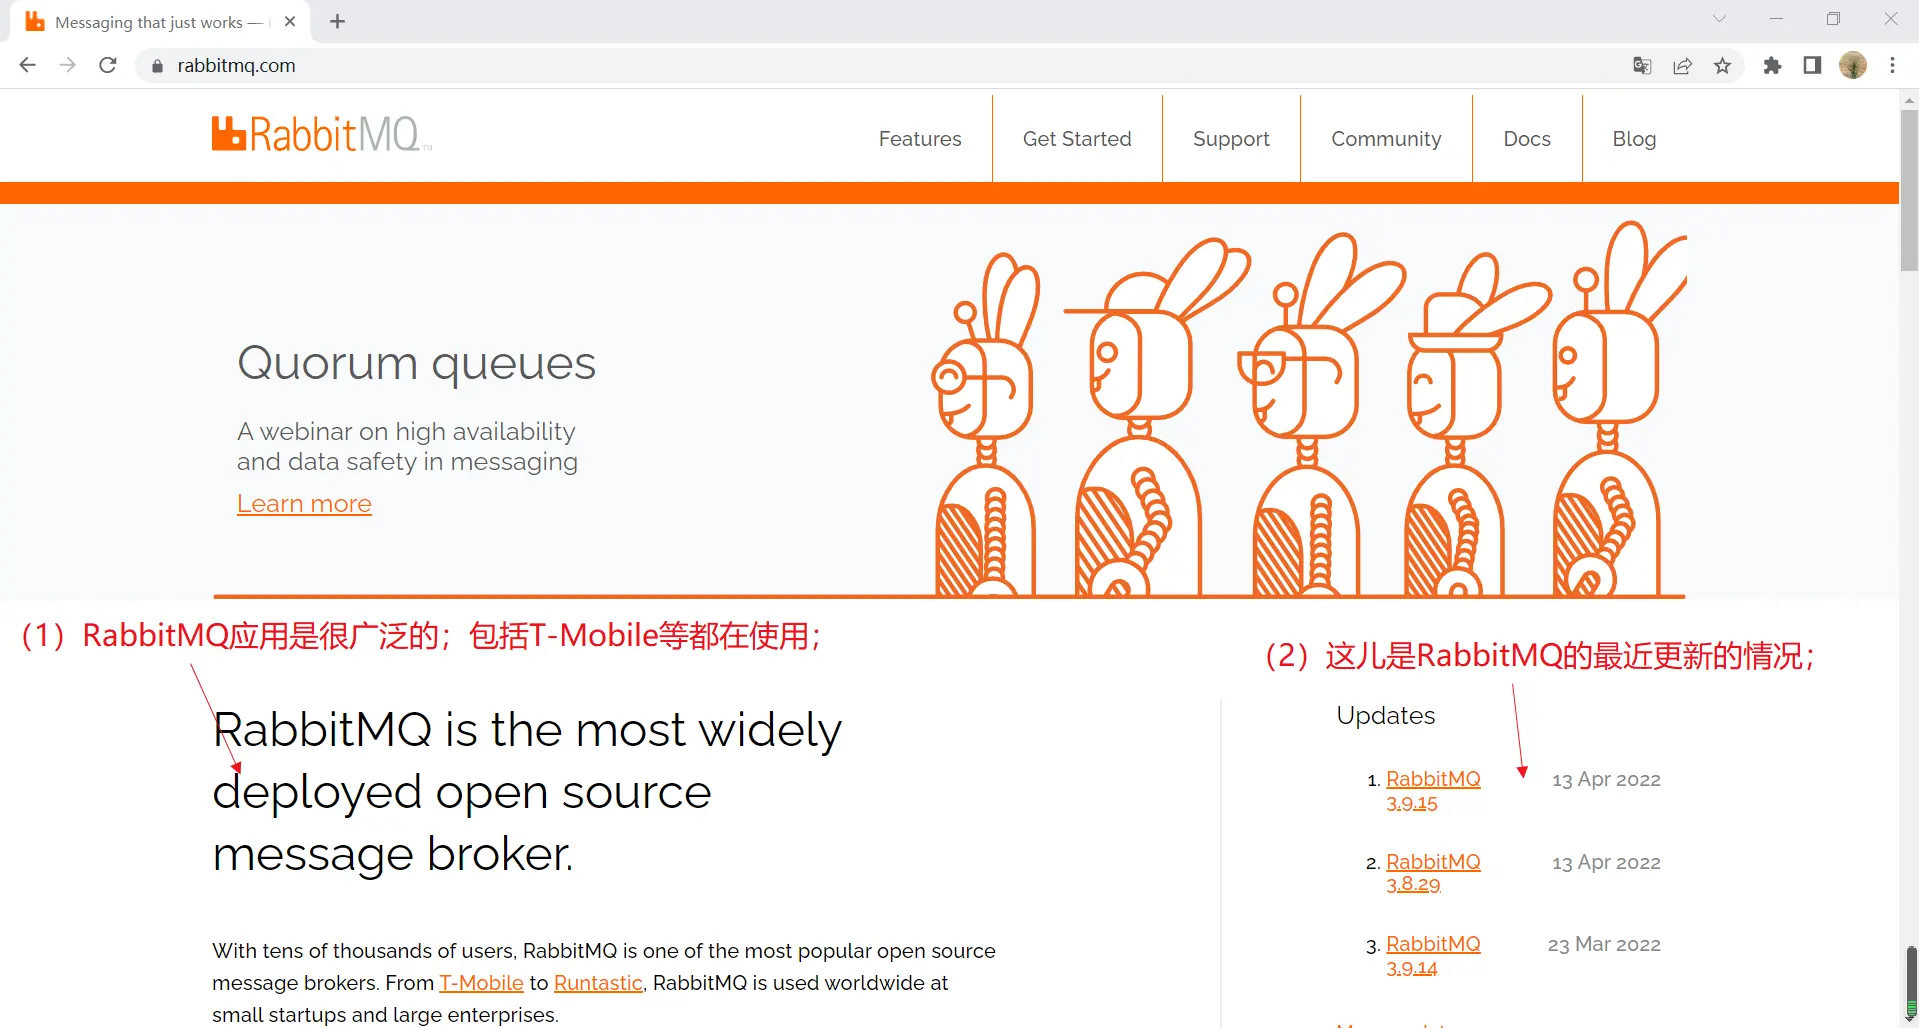This screenshot has width=1919, height=1028.
Task: Open the Community menu item
Action: [1386, 139]
